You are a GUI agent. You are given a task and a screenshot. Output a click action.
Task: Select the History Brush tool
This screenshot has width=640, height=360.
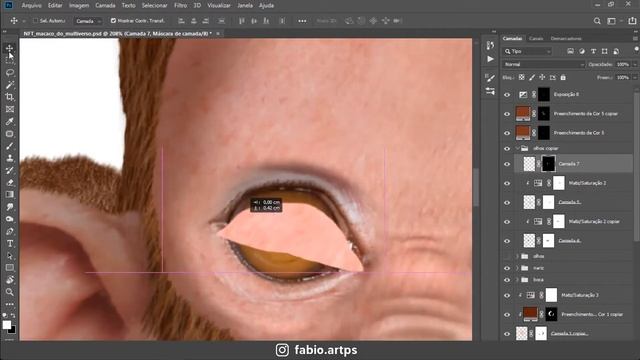pos(10,171)
